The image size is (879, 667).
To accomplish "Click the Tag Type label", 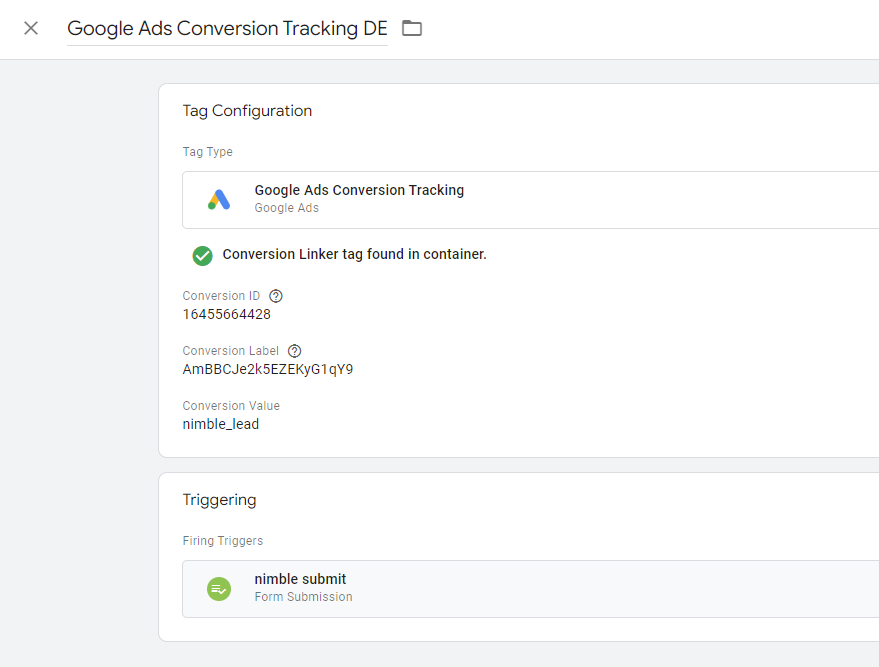I will tap(207, 152).
